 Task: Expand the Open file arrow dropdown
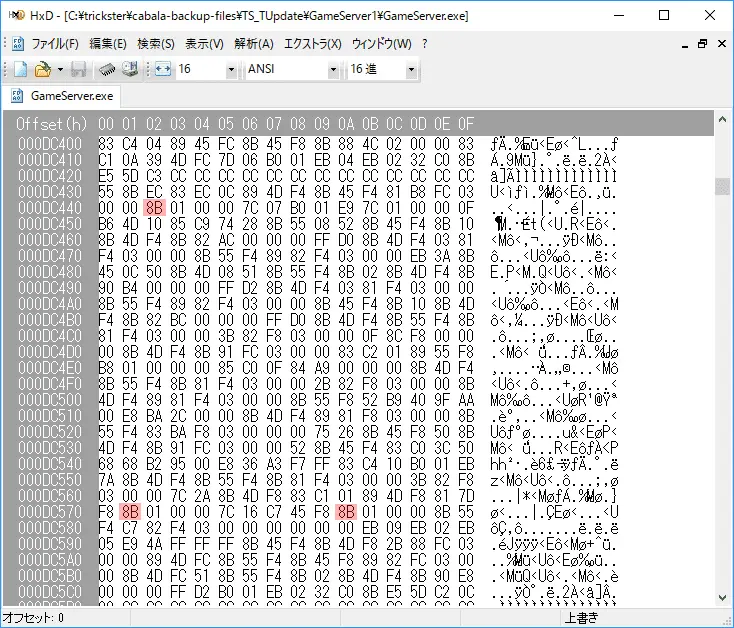pyautogui.click(x=60, y=70)
